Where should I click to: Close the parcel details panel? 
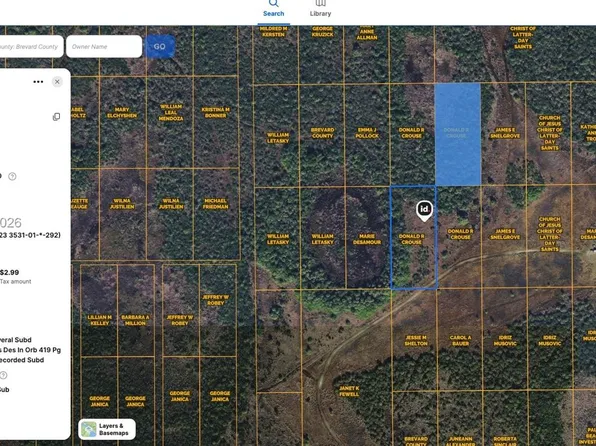57,82
